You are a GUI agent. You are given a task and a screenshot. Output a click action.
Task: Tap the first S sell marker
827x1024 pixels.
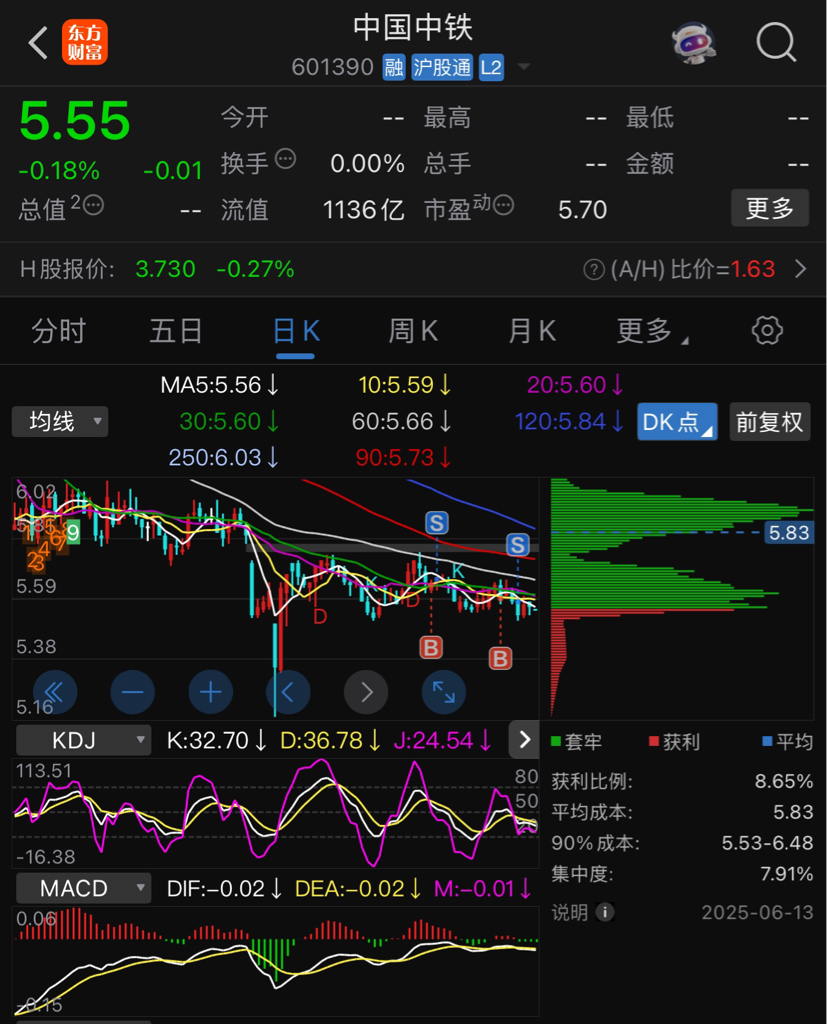click(436, 522)
